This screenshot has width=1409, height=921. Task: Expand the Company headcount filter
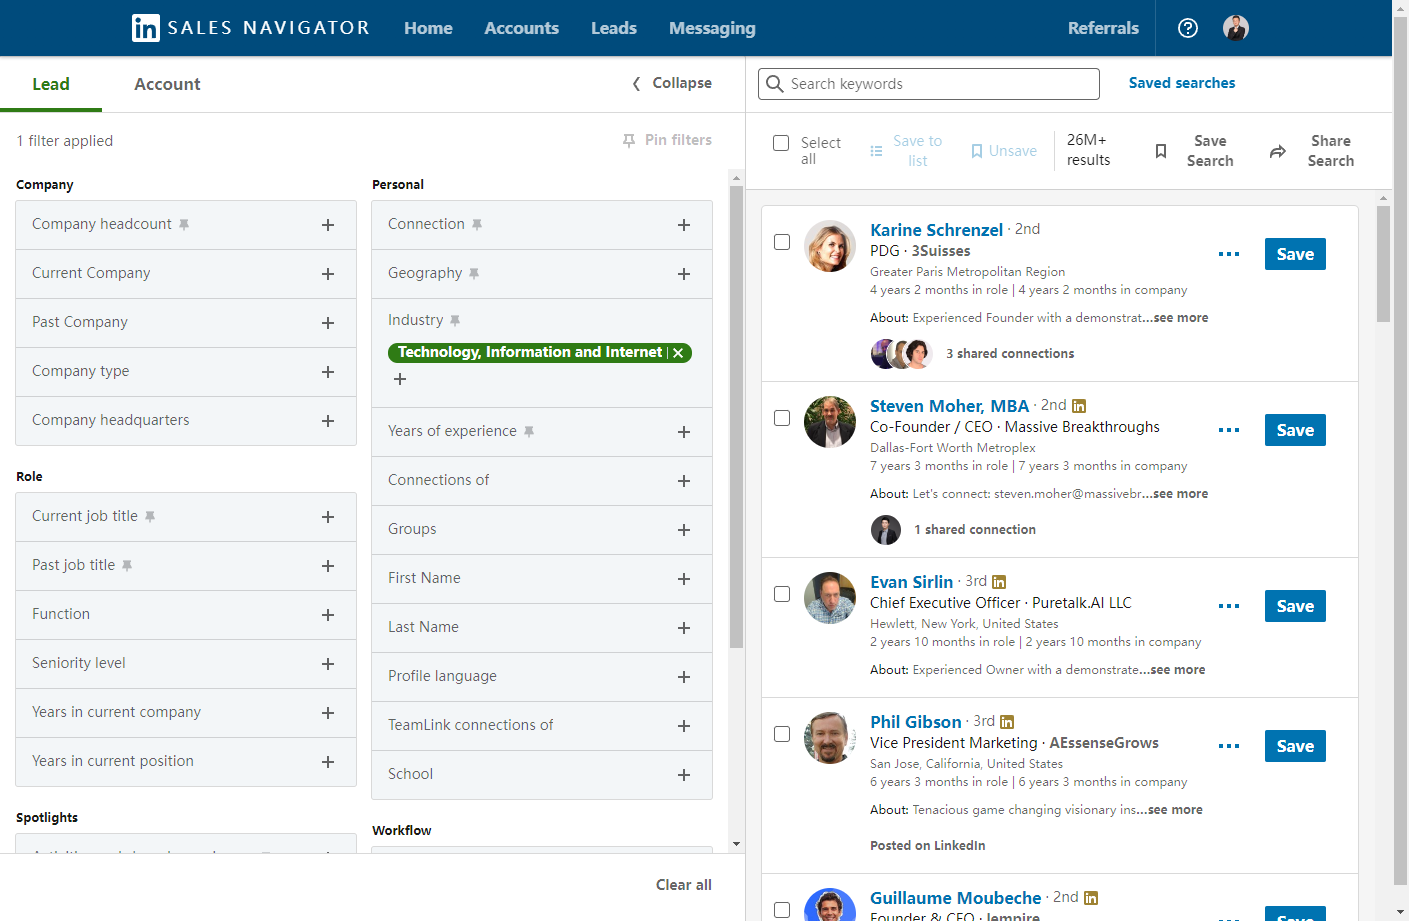[x=327, y=225]
